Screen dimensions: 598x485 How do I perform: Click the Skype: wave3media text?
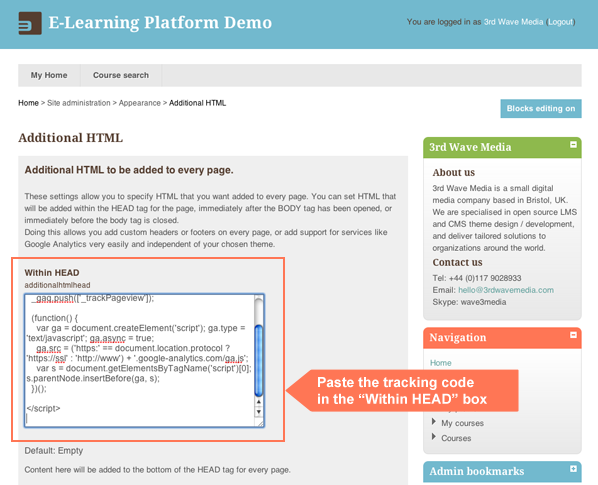pos(469,302)
